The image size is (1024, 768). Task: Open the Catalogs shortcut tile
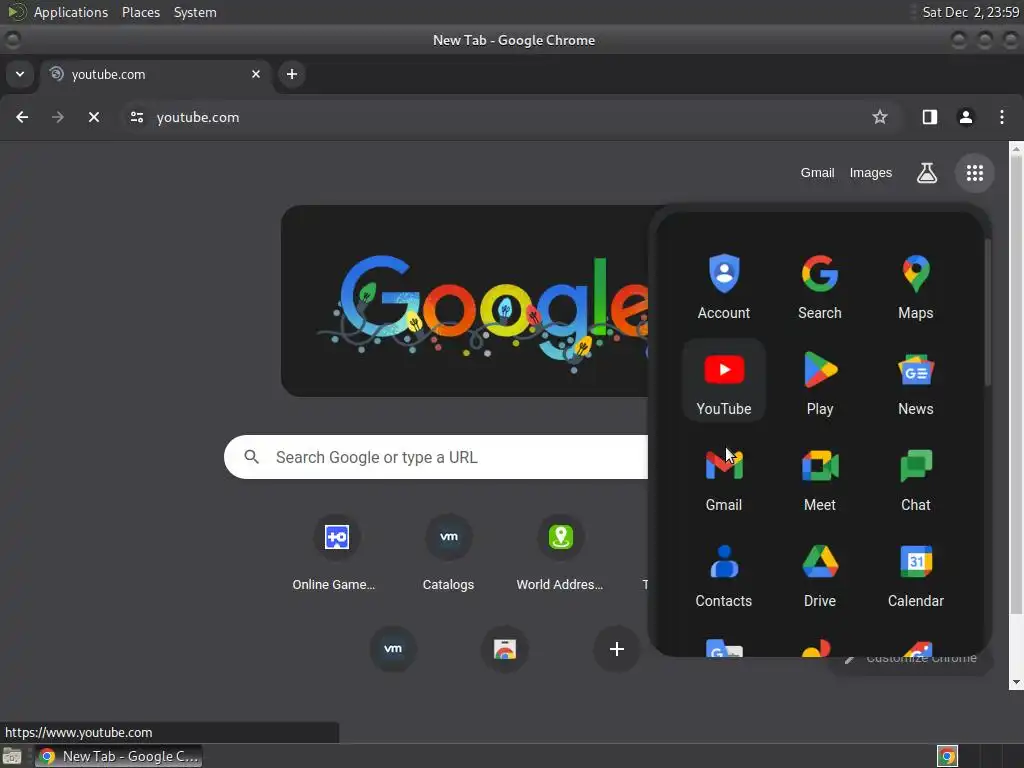tap(448, 553)
